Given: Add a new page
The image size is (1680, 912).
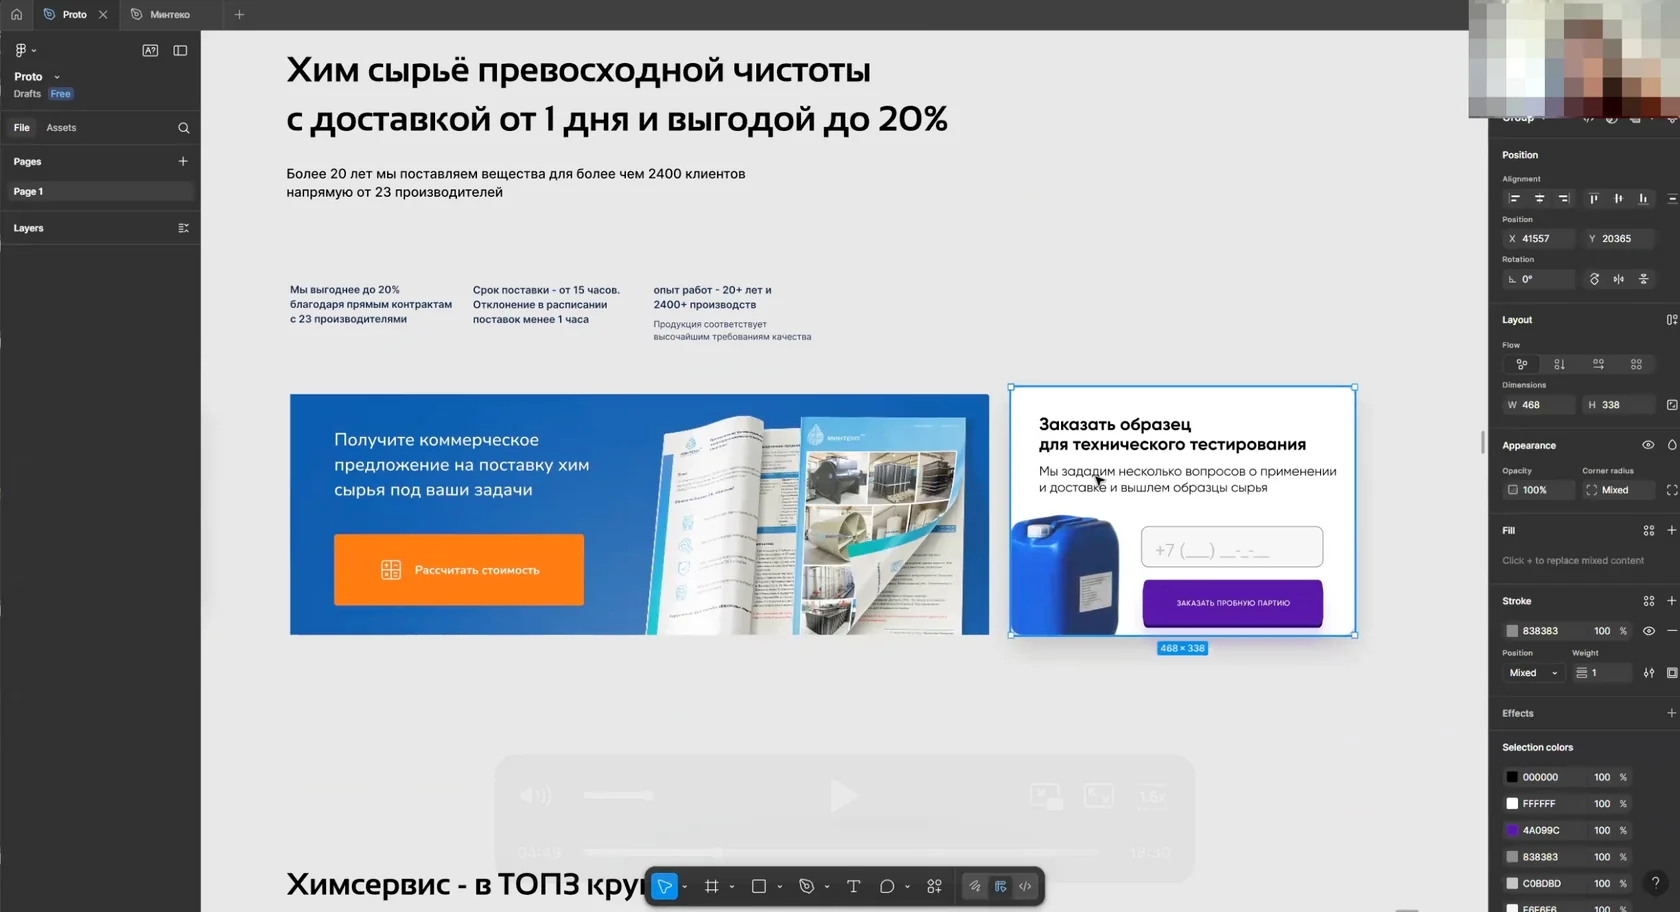Looking at the screenshot, I should (183, 161).
